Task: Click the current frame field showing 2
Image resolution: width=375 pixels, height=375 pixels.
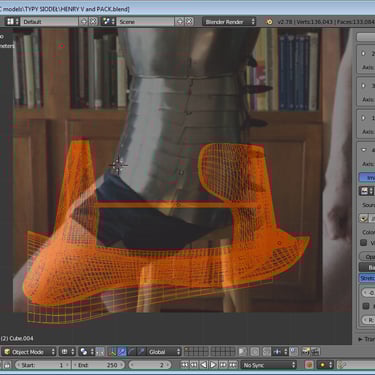Action: 150,365
